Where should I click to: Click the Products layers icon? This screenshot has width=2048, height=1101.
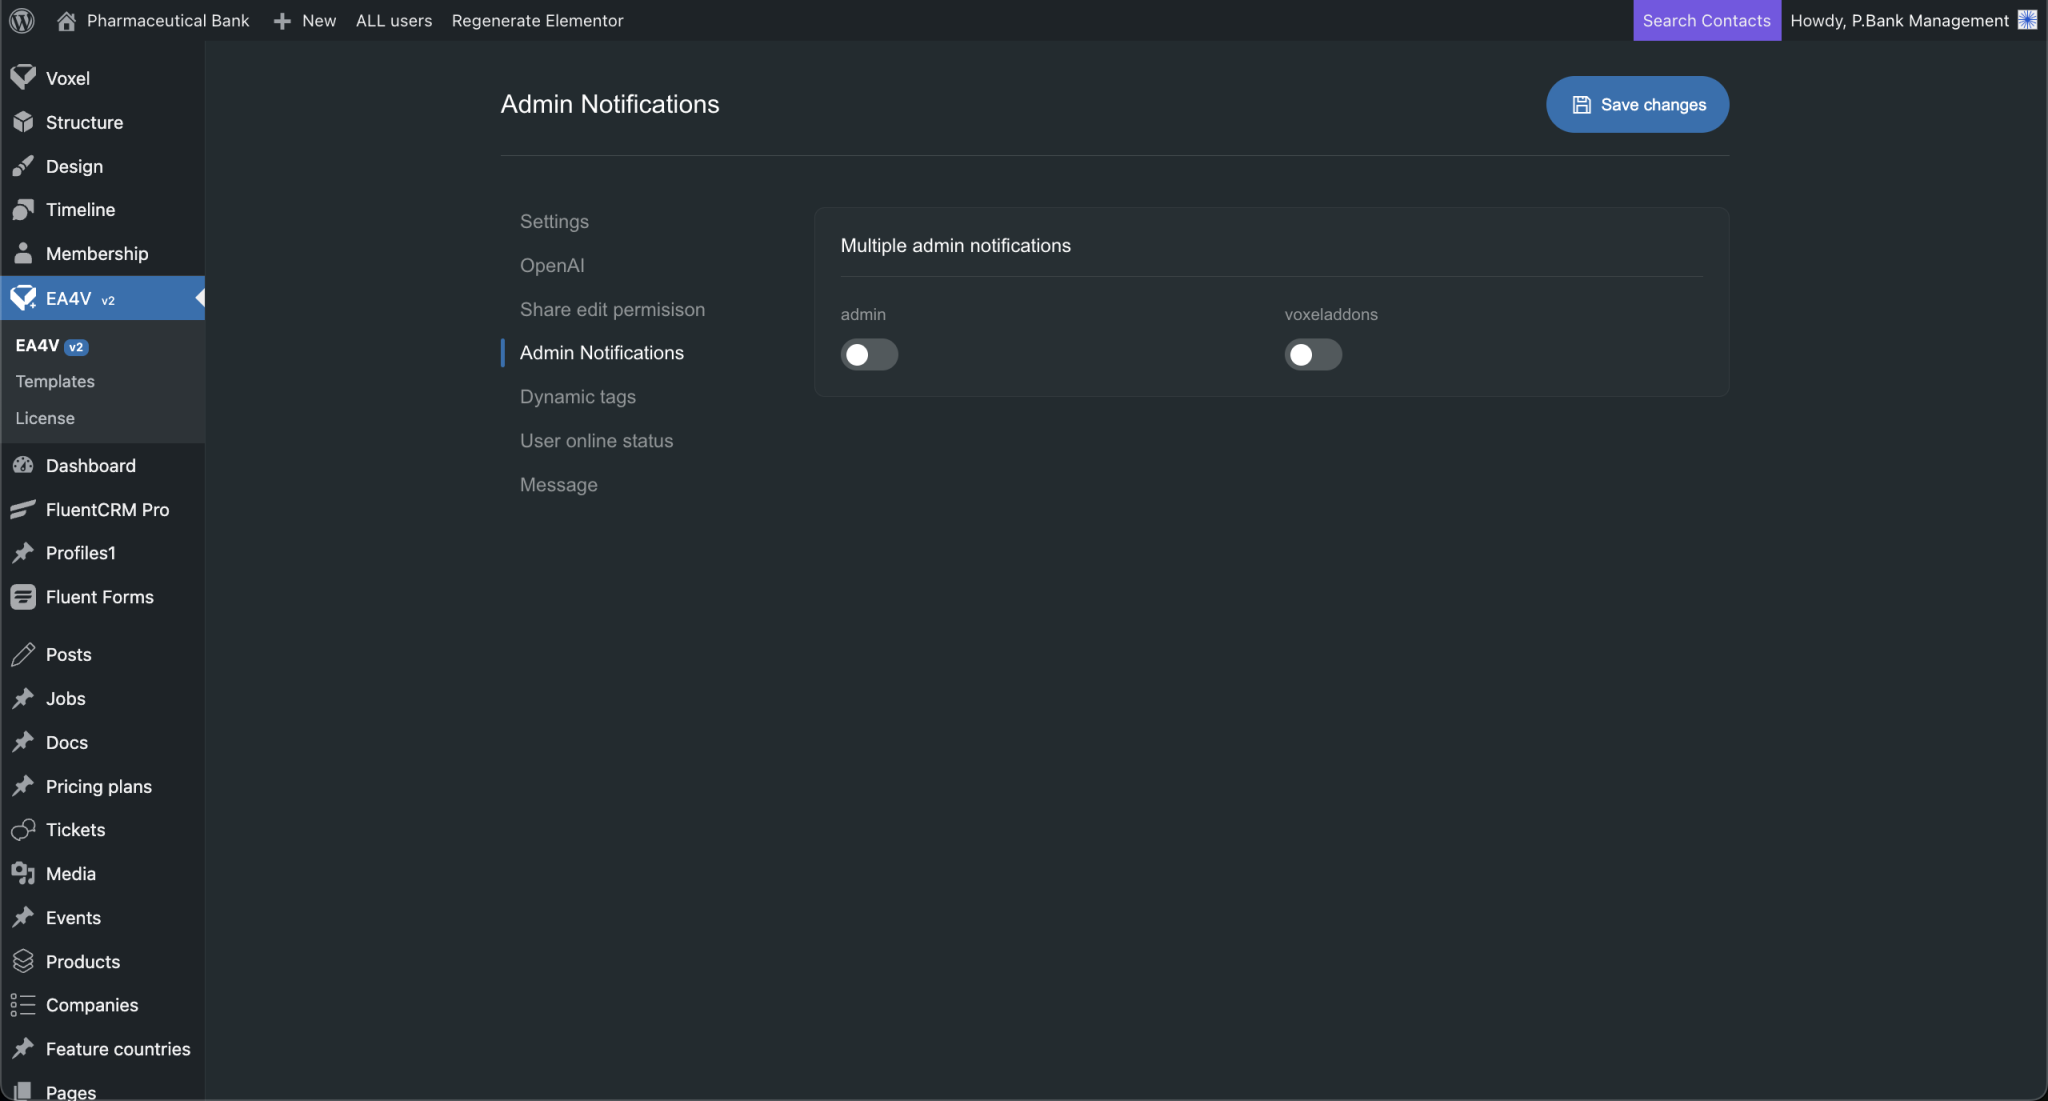23,961
